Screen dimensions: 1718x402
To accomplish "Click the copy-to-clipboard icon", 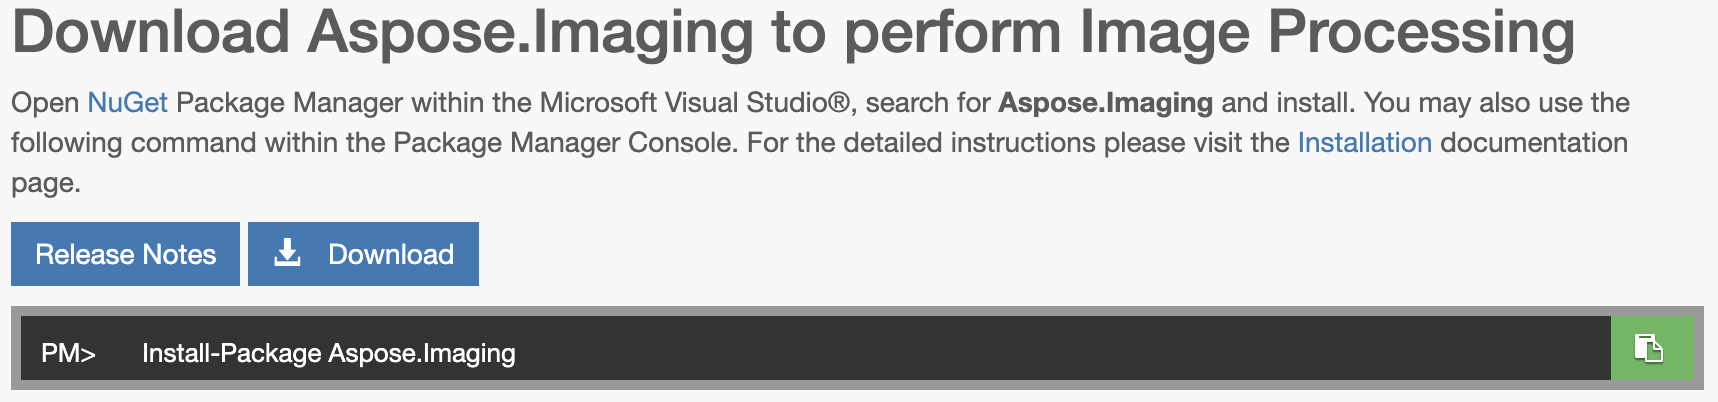I will [1649, 349].
